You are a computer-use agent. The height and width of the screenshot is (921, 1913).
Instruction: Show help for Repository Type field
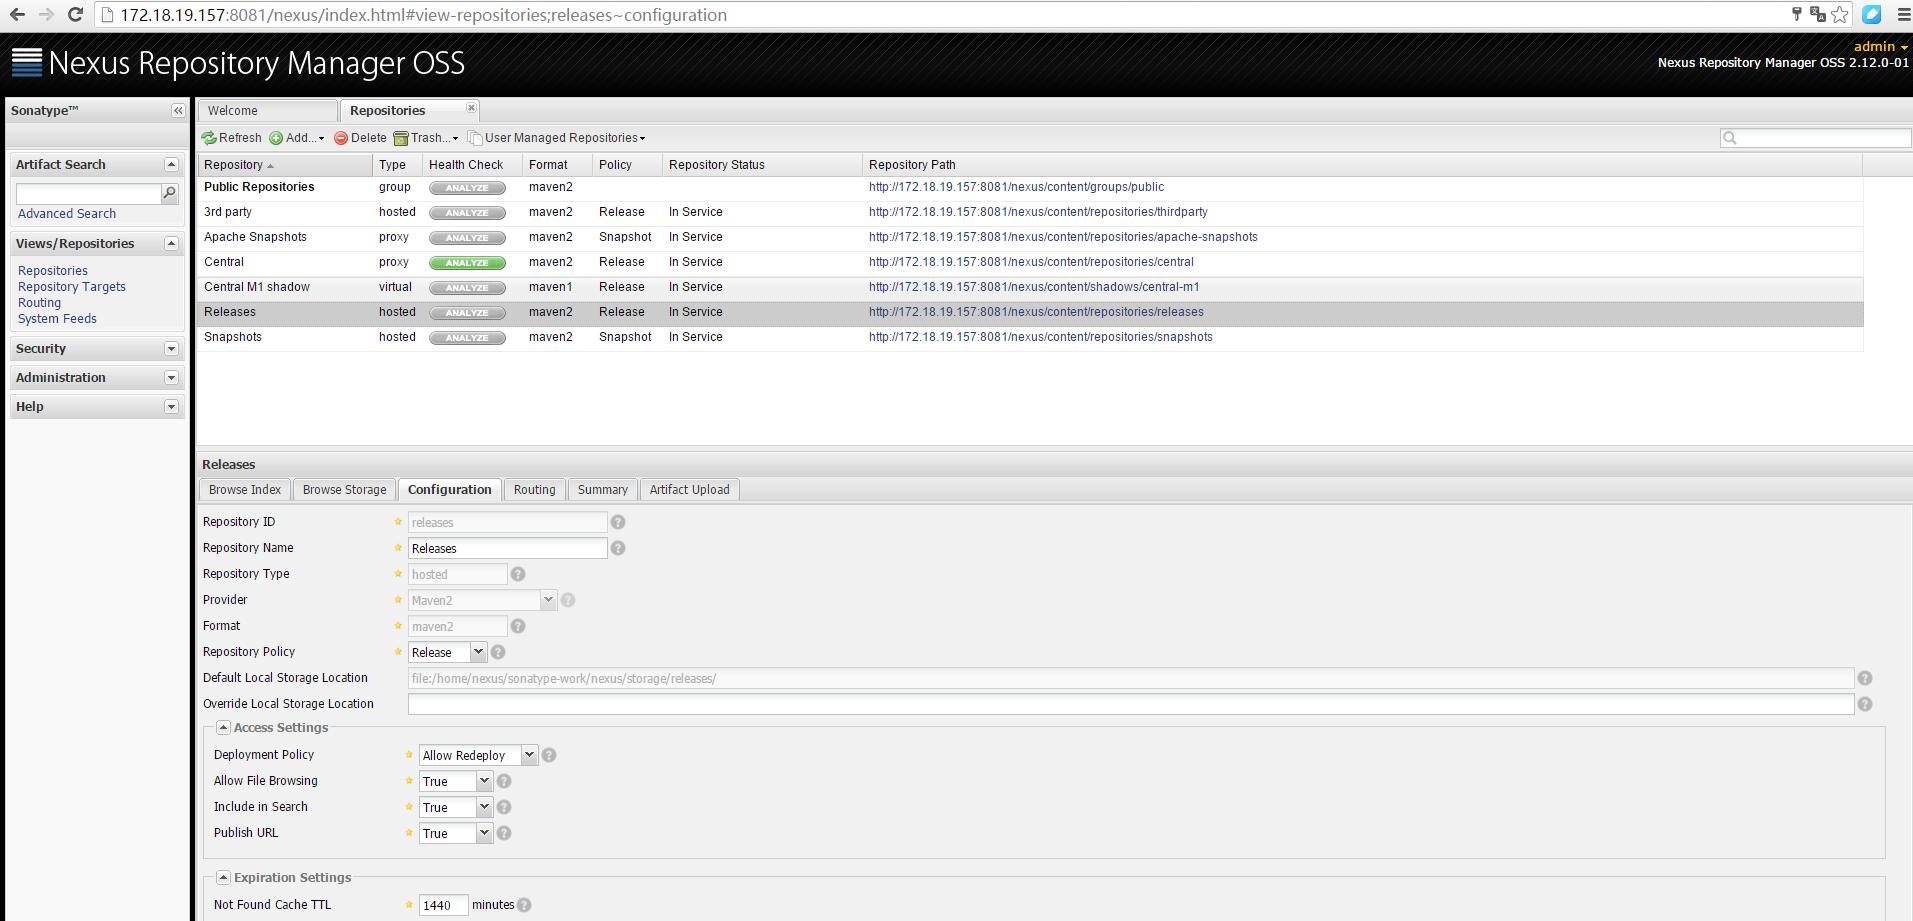(x=518, y=574)
